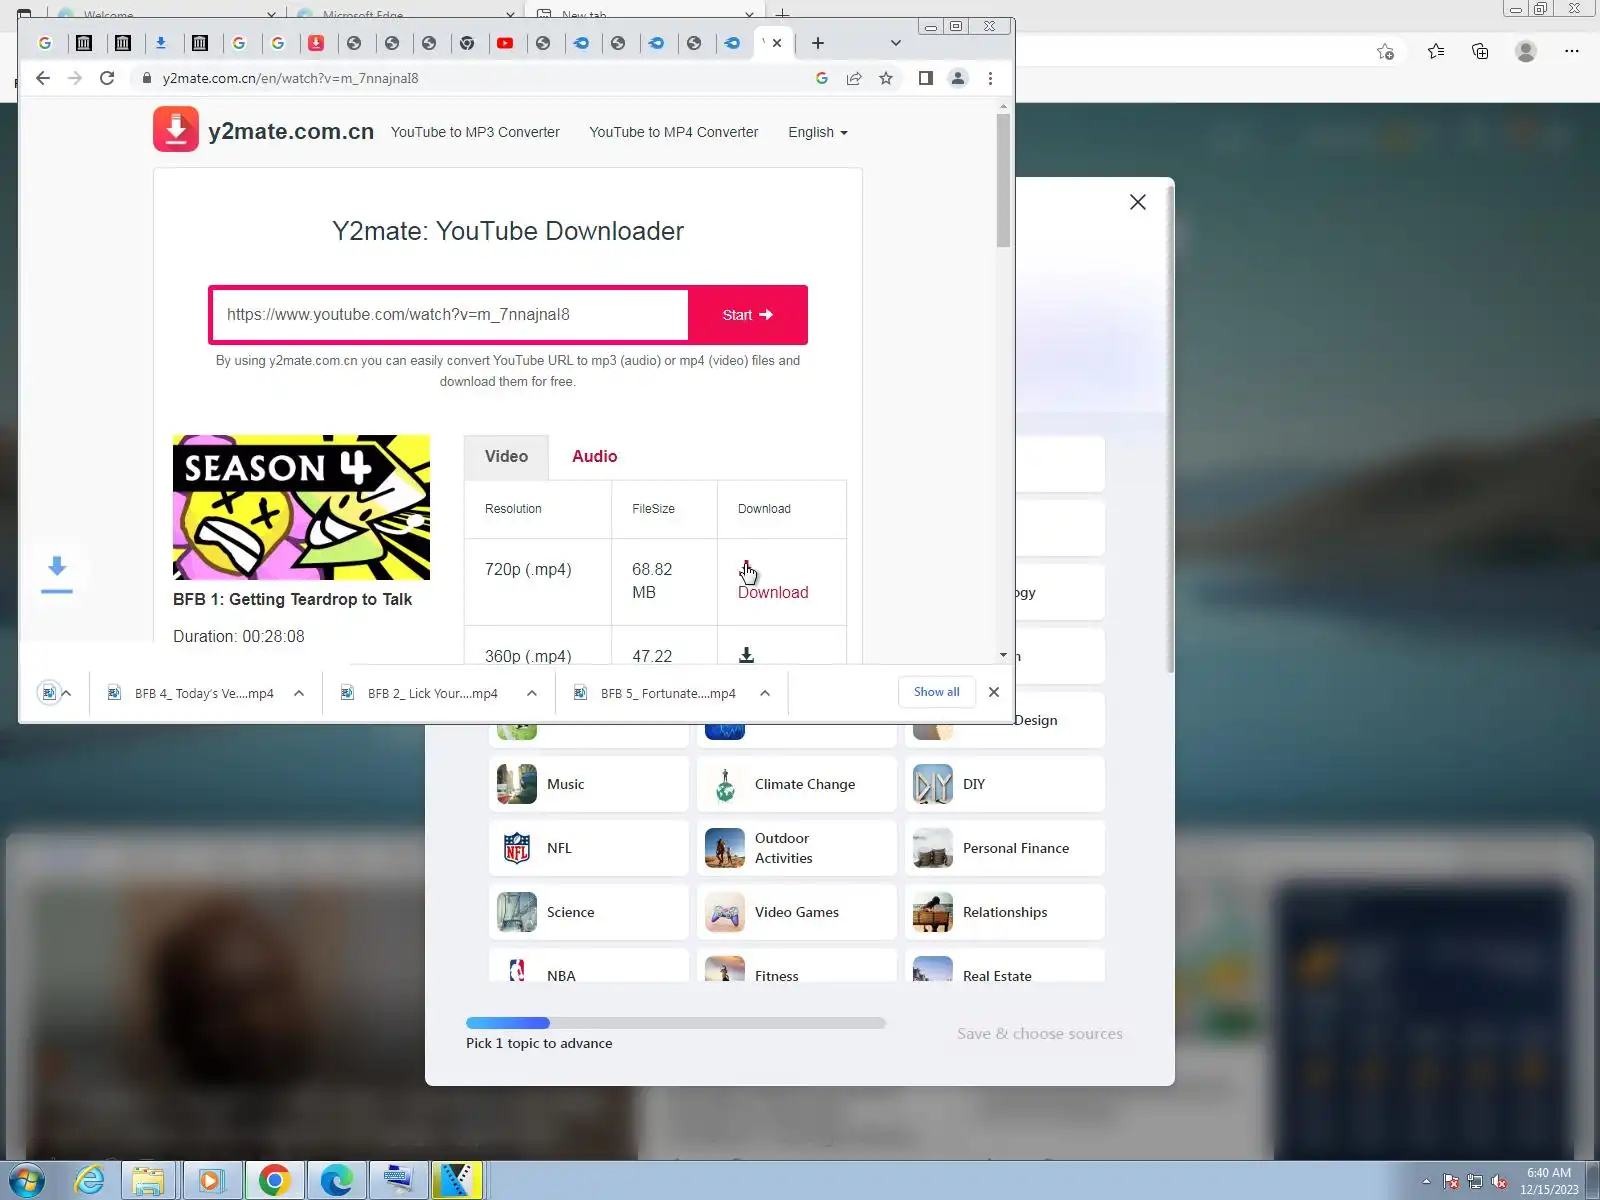Open Windows Media Player from the taskbar
Screen dimensions: 1600x1200
[210, 1181]
